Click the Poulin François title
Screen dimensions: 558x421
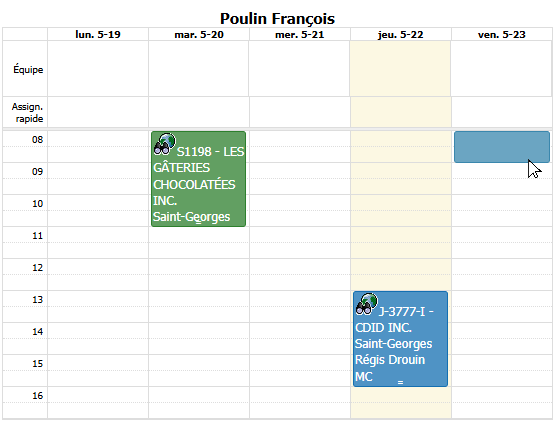277,19
